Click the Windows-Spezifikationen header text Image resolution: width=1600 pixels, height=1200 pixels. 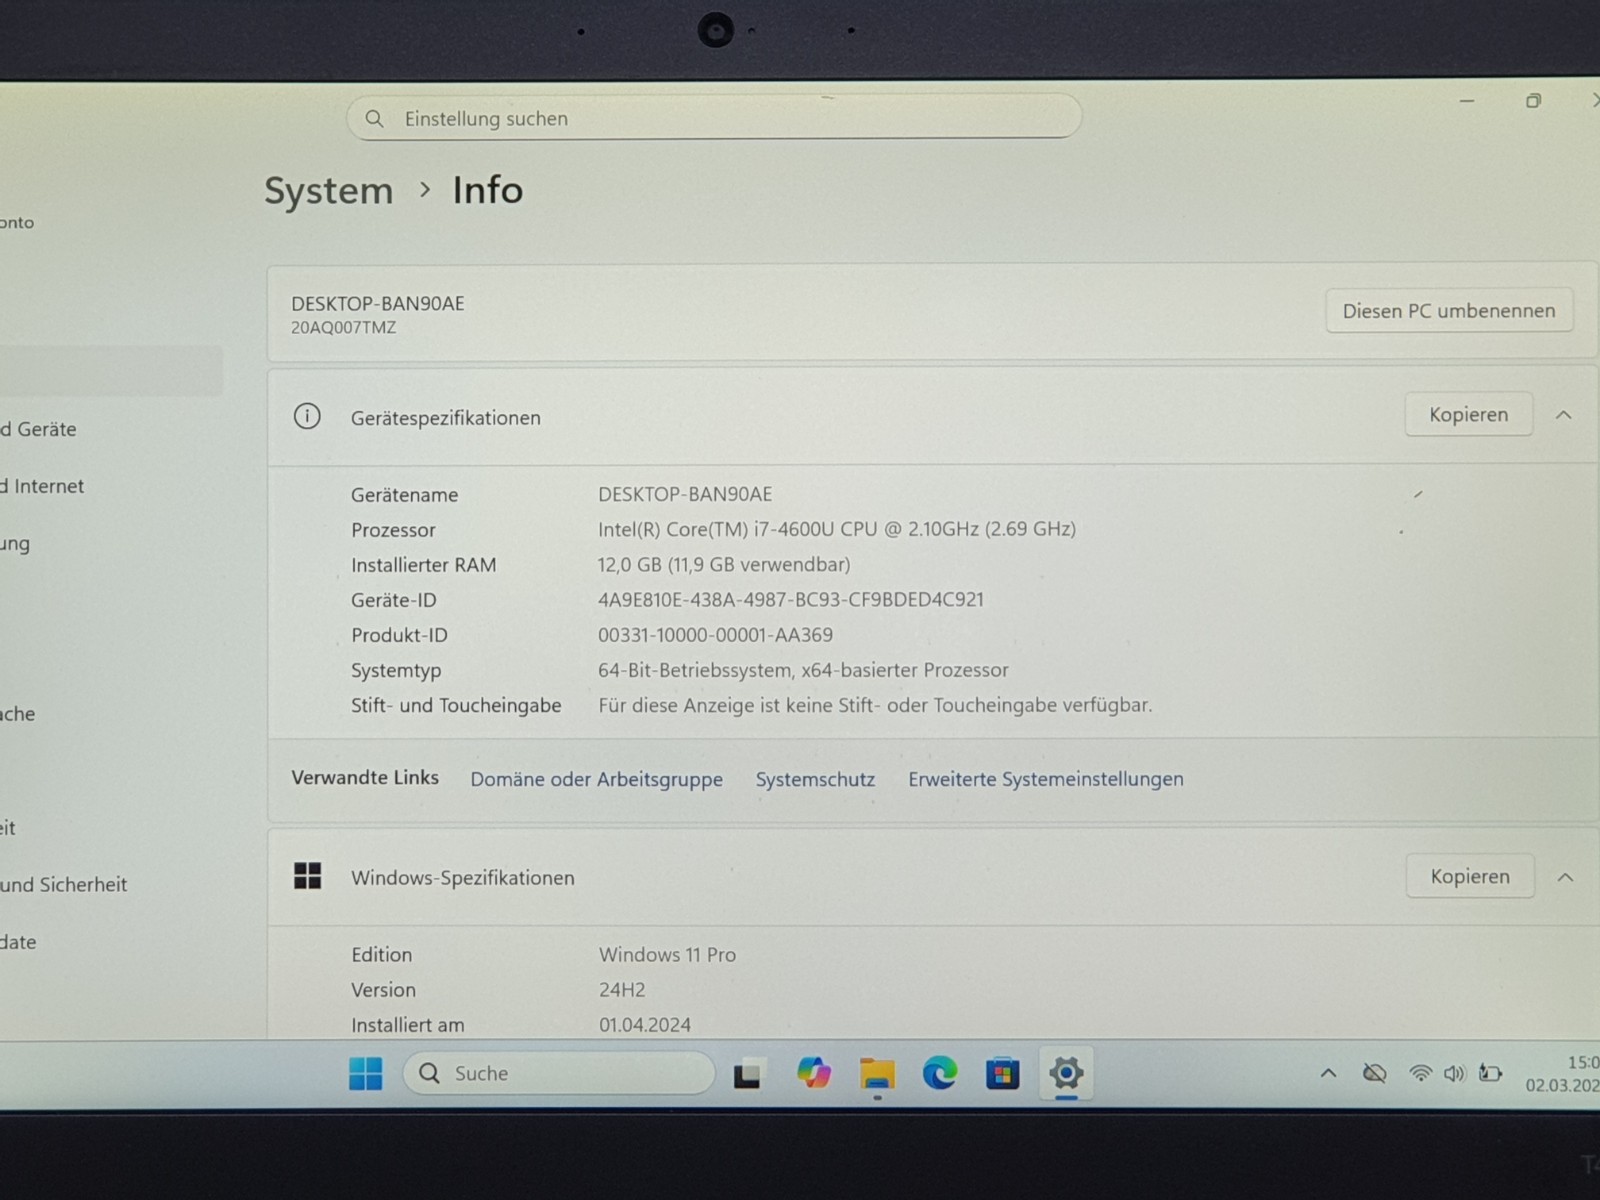click(462, 878)
